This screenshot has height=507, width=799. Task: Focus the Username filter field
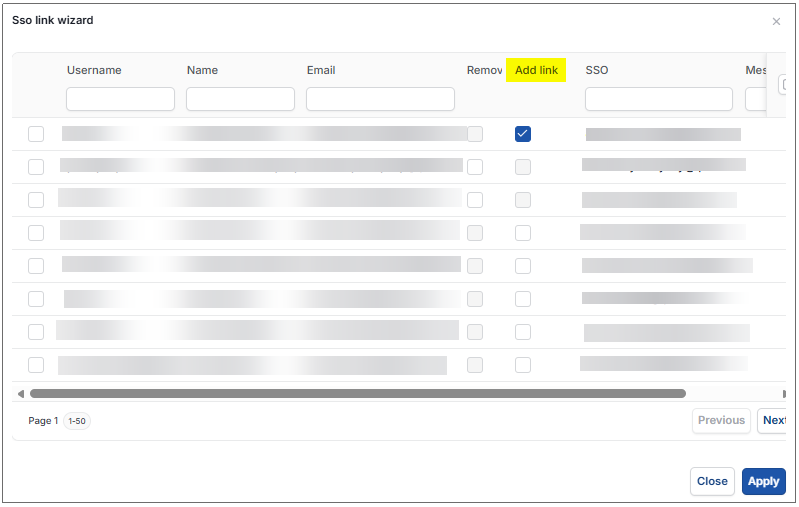coord(120,99)
